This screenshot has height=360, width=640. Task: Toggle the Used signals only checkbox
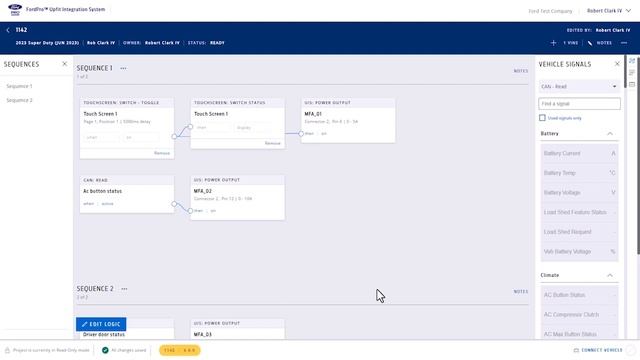[x=542, y=118]
